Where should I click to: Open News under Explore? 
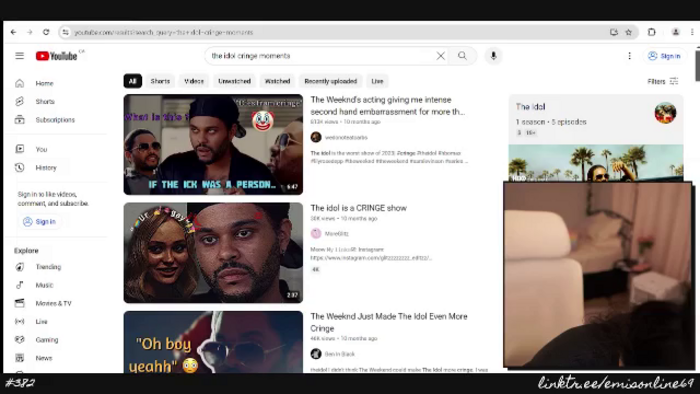point(44,358)
